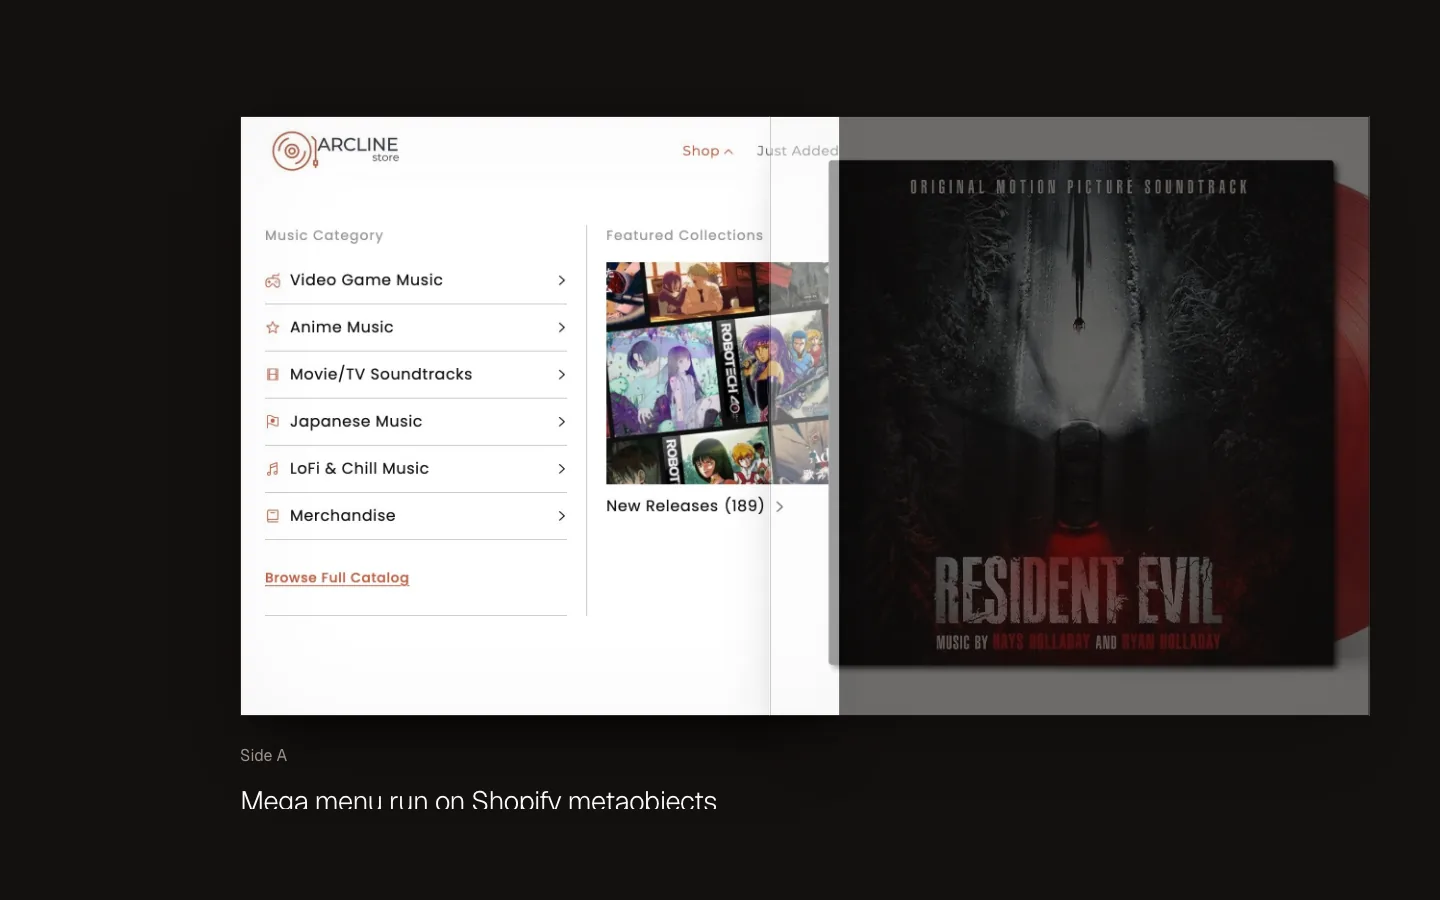Click the Japanese Music flag icon
This screenshot has height=900, width=1440.
click(272, 422)
